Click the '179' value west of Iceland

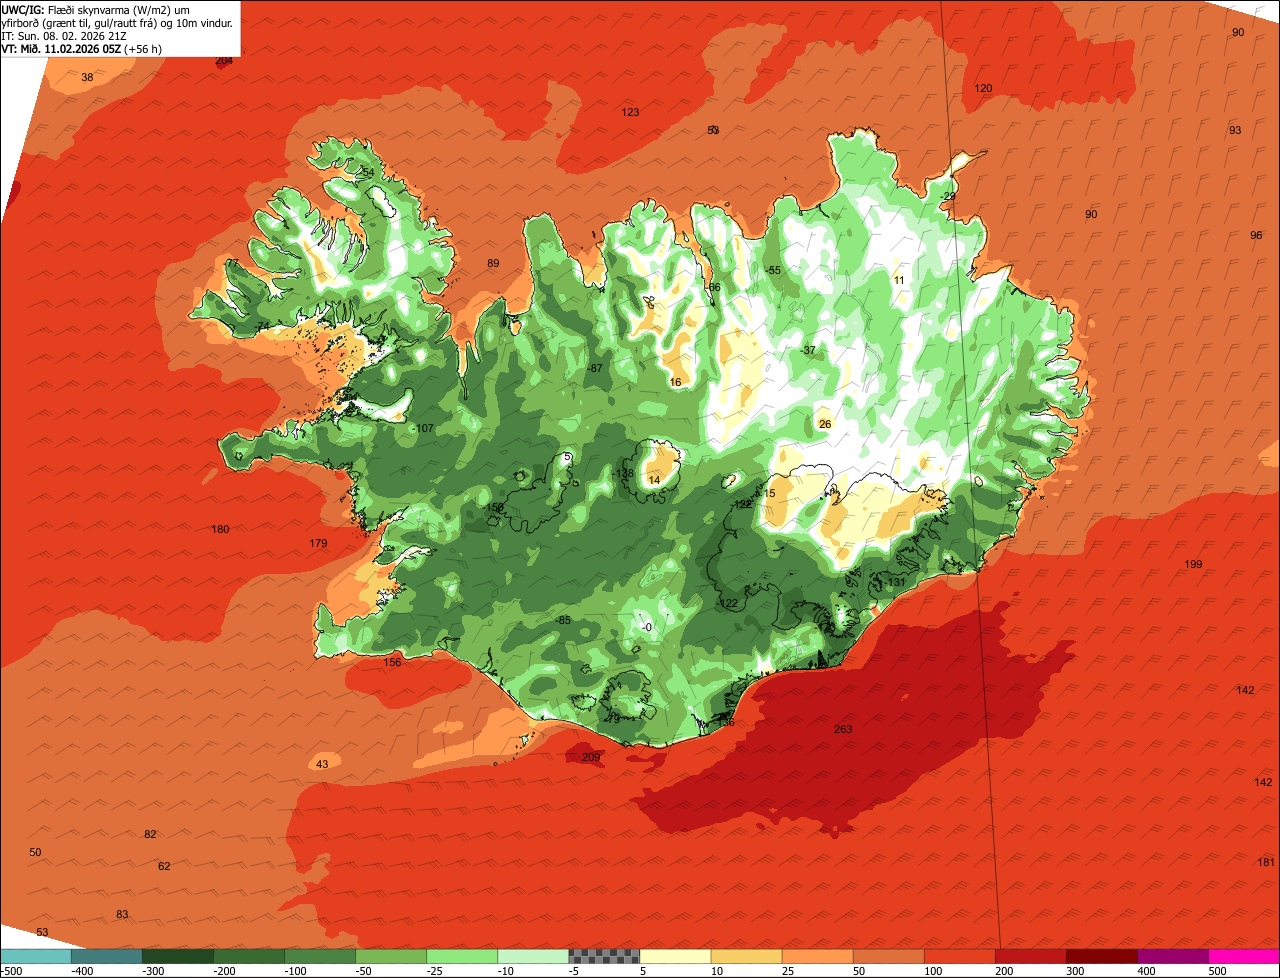pyautogui.click(x=318, y=543)
